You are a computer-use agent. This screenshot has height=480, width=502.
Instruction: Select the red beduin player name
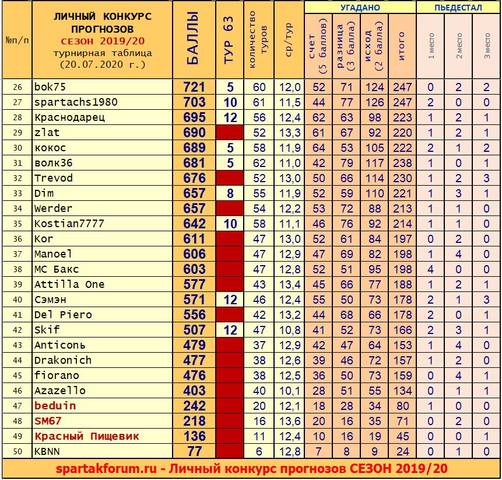coord(55,406)
